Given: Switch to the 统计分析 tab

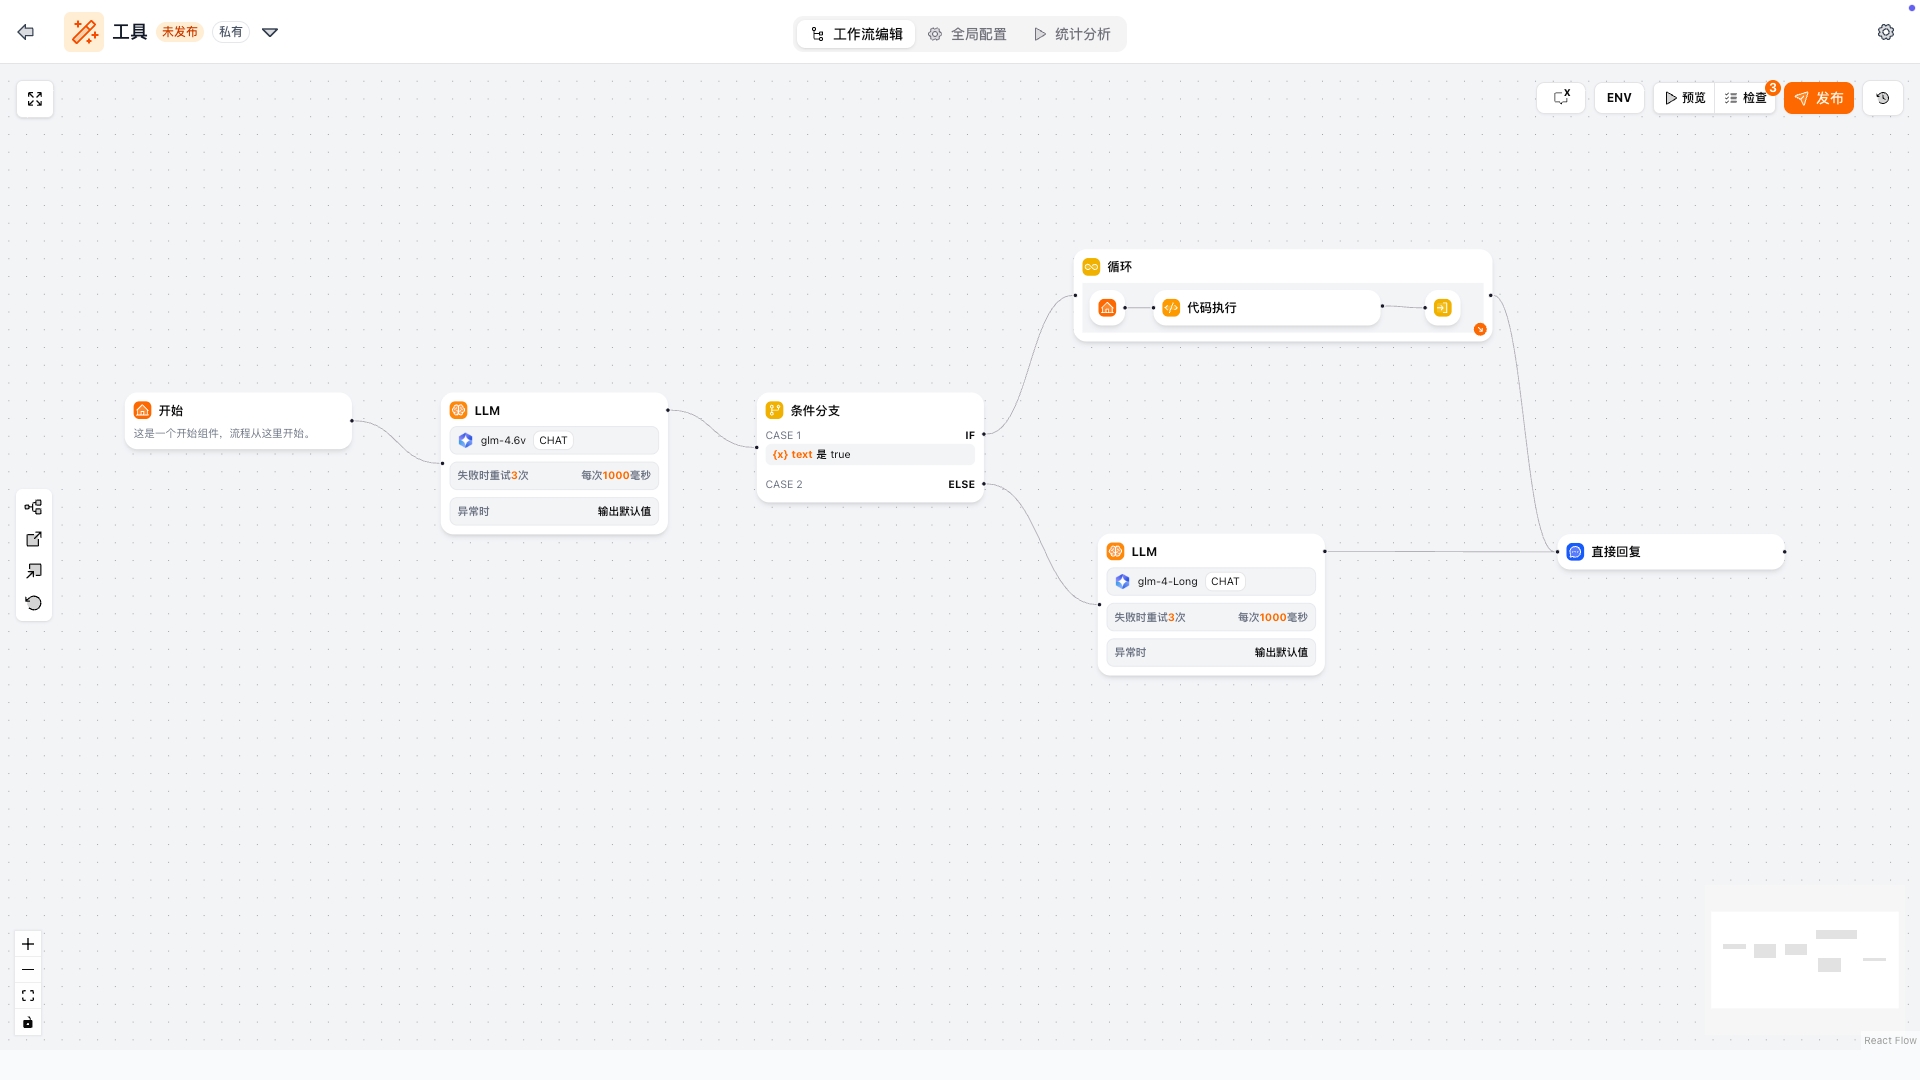Looking at the screenshot, I should [1072, 34].
